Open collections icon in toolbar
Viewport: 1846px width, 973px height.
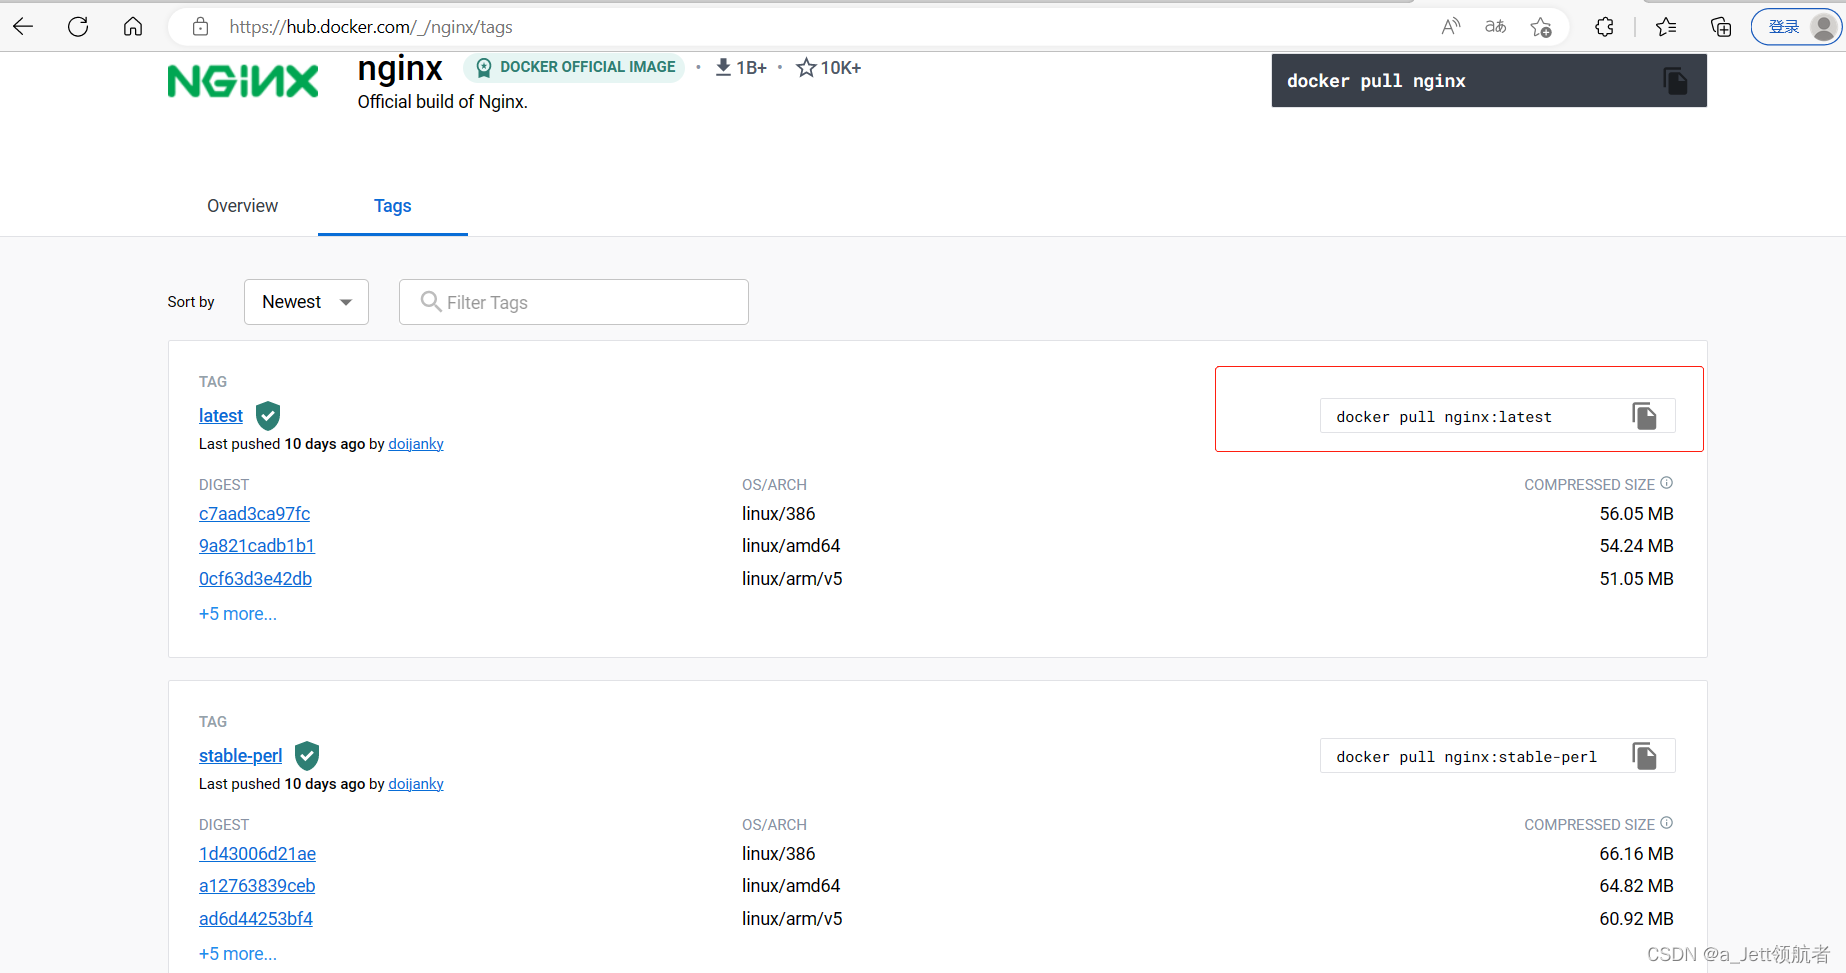pos(1721,27)
